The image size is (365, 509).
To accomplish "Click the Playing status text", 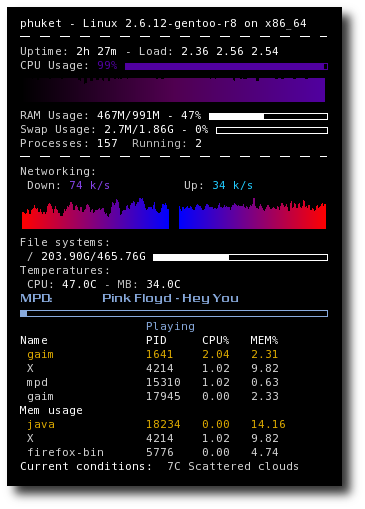I will pos(170,326).
